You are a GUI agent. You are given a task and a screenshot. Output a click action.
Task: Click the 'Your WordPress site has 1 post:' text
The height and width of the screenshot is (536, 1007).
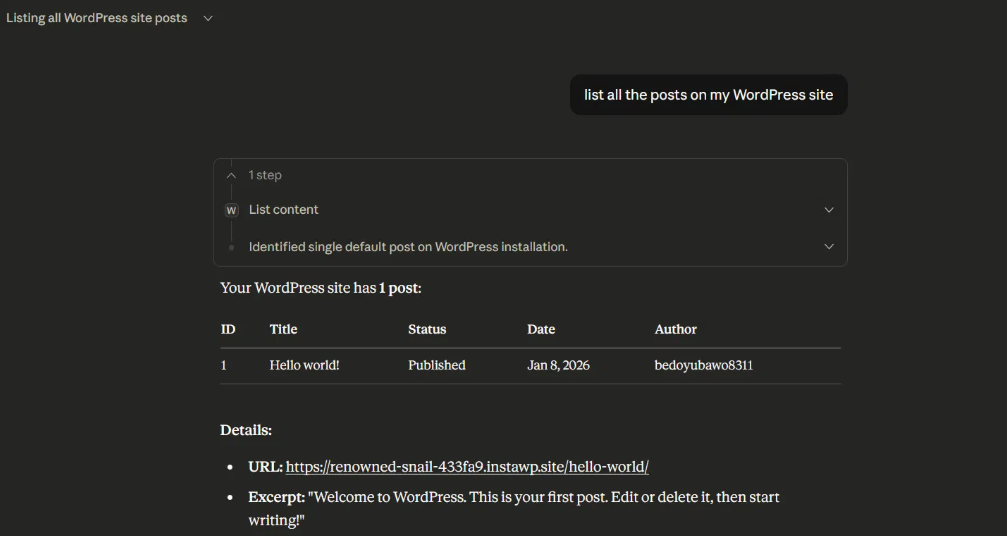click(320, 288)
